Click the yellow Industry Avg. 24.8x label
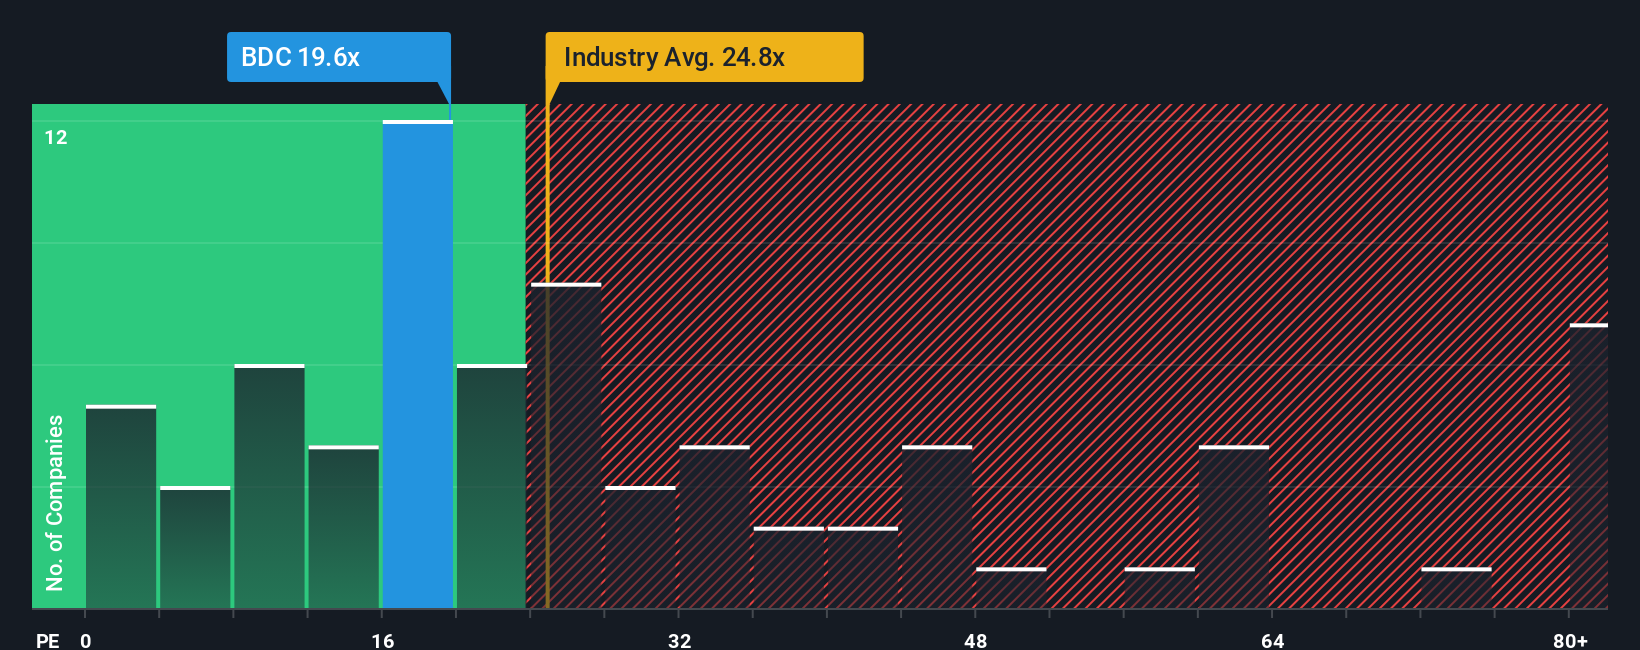Viewport: 1640px width, 650px height. coord(704,57)
